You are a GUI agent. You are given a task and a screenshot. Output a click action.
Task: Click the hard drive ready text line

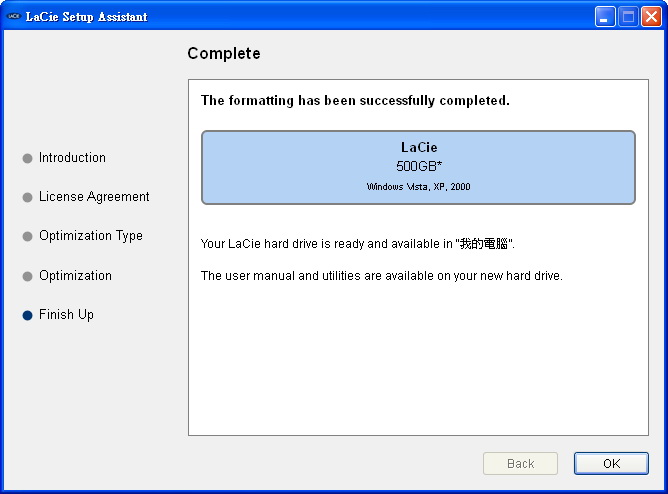[x=358, y=244]
